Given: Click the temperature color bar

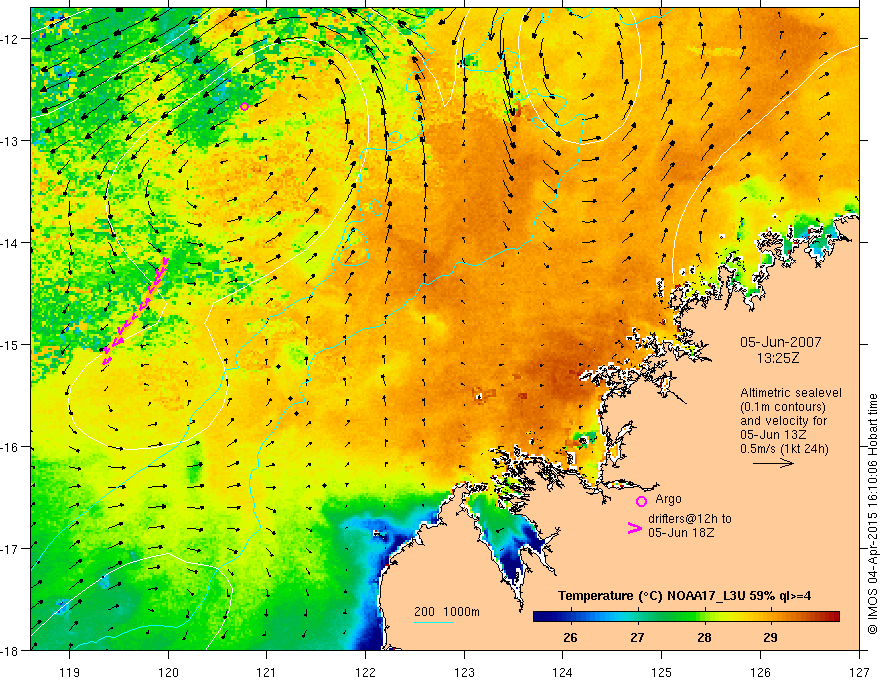Looking at the screenshot, I should click(686, 617).
